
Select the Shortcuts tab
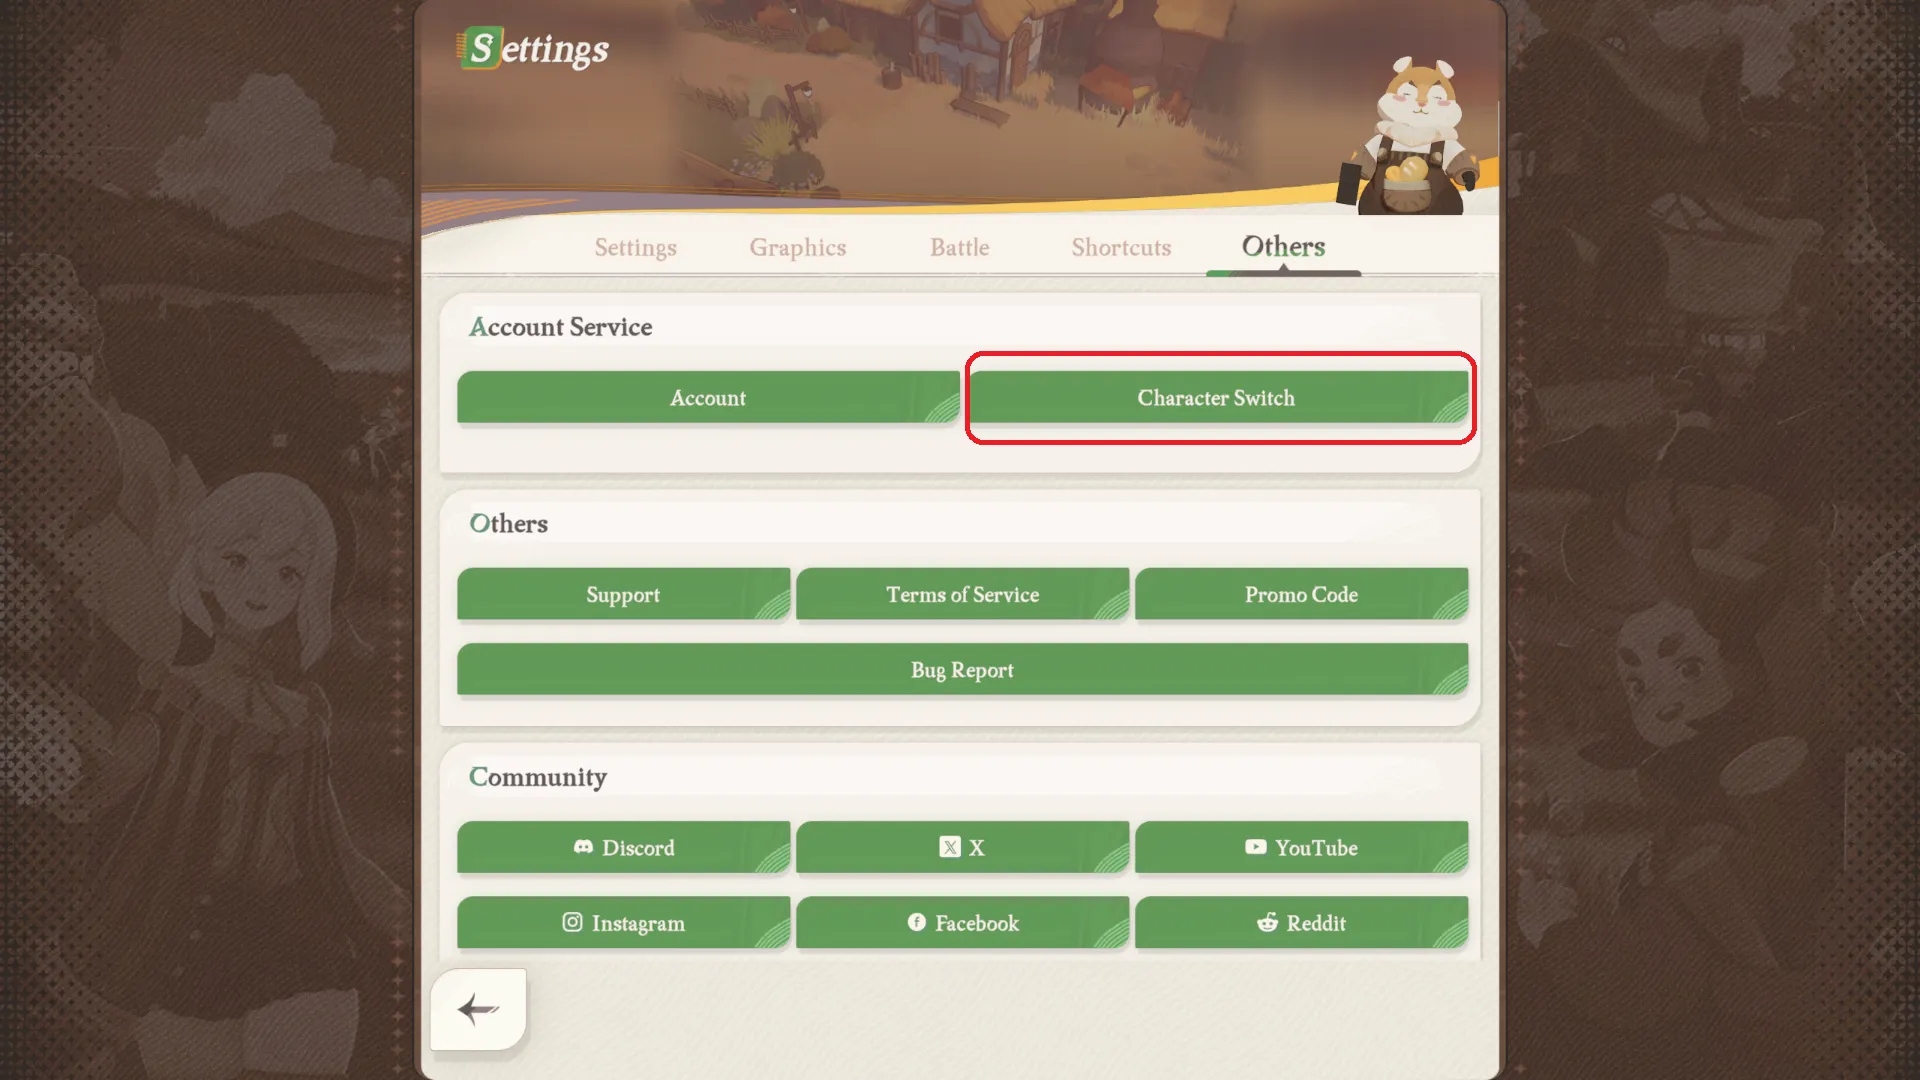pos(1121,248)
